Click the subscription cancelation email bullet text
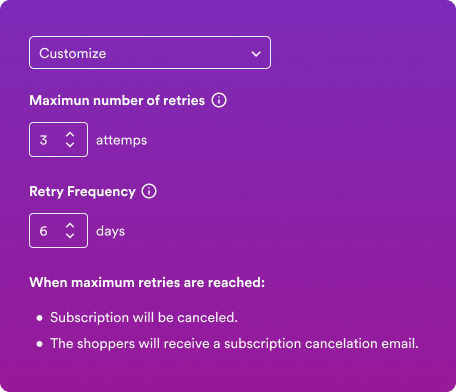456x392 pixels. pos(234,344)
